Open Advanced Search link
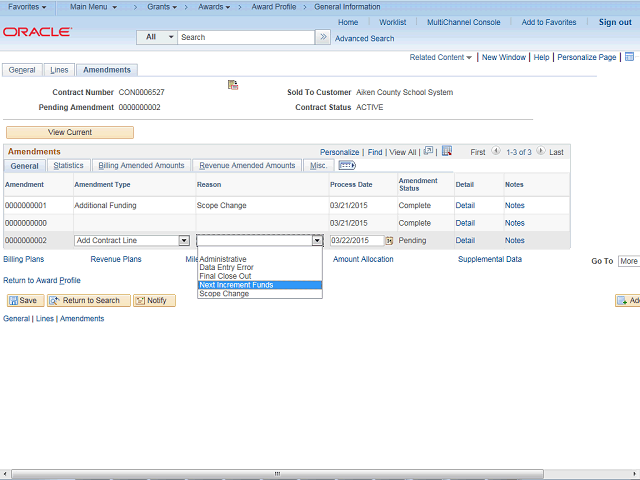Image resolution: width=640 pixels, height=480 pixels. tap(364, 38)
